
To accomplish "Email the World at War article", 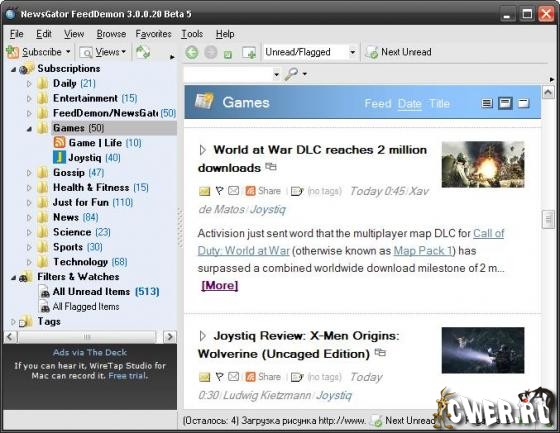I will tap(234, 191).
